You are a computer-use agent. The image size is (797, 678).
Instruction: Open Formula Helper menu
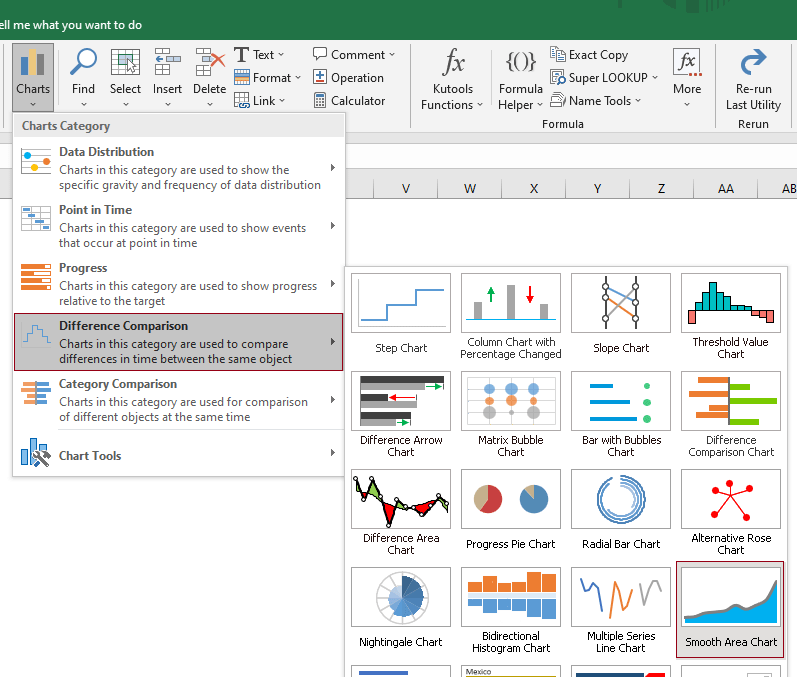tap(520, 79)
